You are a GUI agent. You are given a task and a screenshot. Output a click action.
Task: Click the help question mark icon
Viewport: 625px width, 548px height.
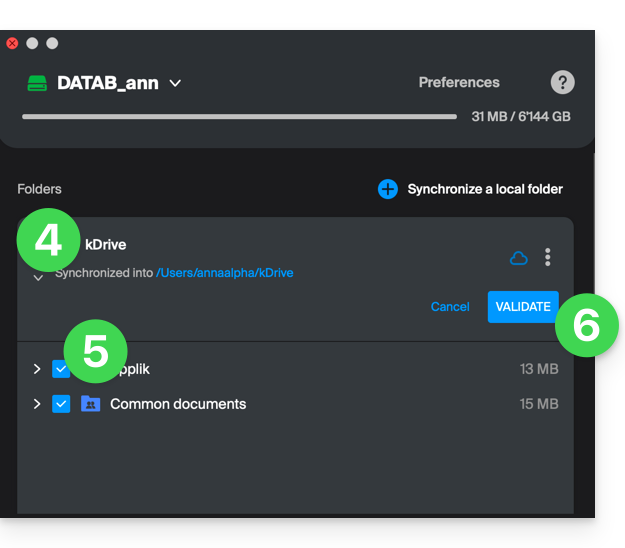[563, 82]
